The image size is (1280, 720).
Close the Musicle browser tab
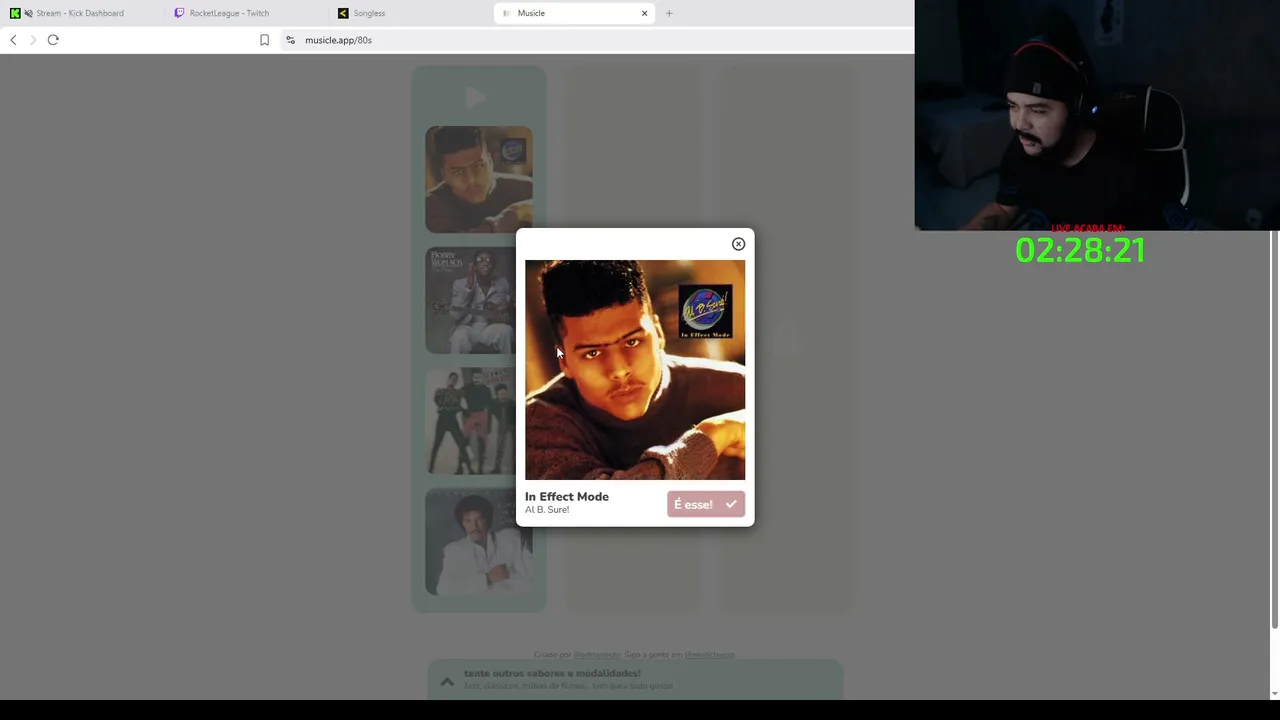coord(644,13)
